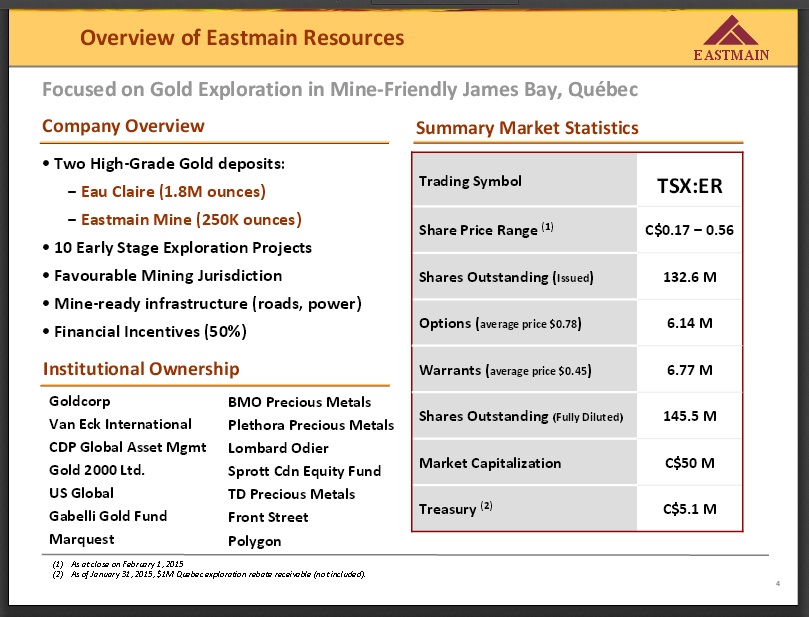The height and width of the screenshot is (617, 809).
Task: Select 'Lombard Odier' entry
Action: tap(278, 448)
